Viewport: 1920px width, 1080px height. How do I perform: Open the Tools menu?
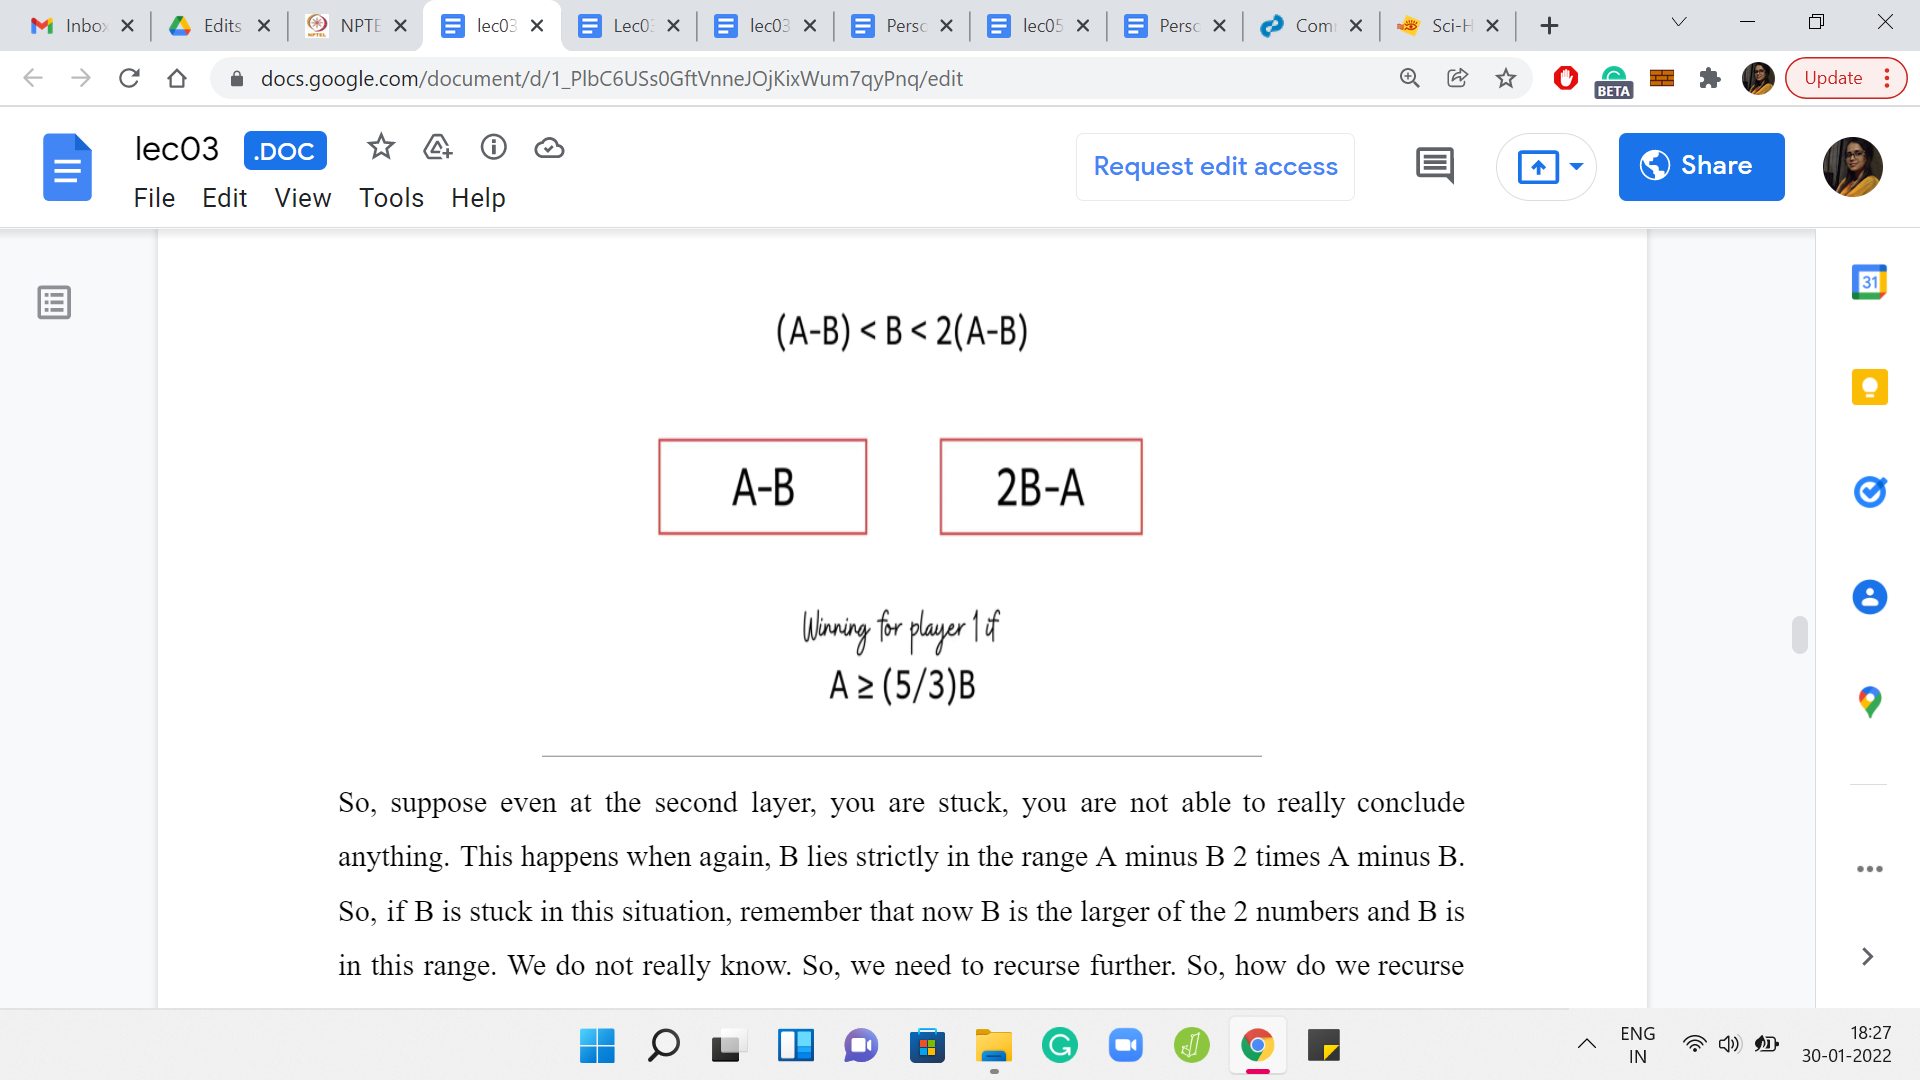[391, 198]
